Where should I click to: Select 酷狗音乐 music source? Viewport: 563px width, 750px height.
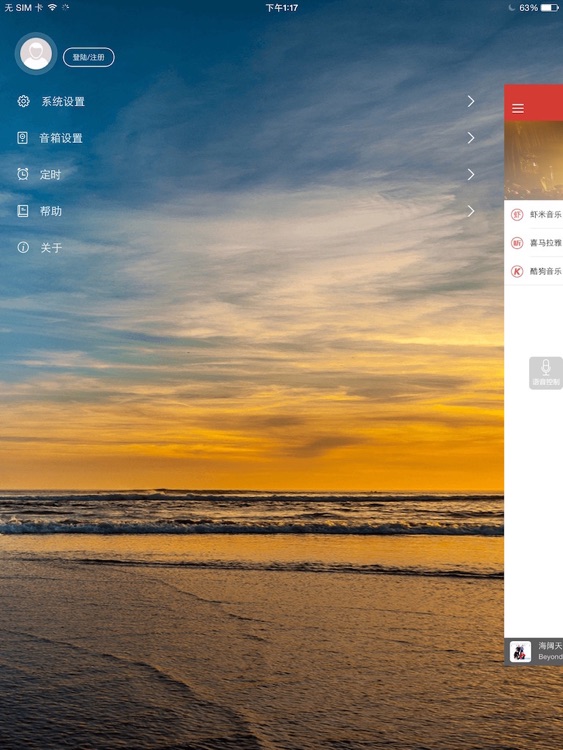pyautogui.click(x=534, y=271)
